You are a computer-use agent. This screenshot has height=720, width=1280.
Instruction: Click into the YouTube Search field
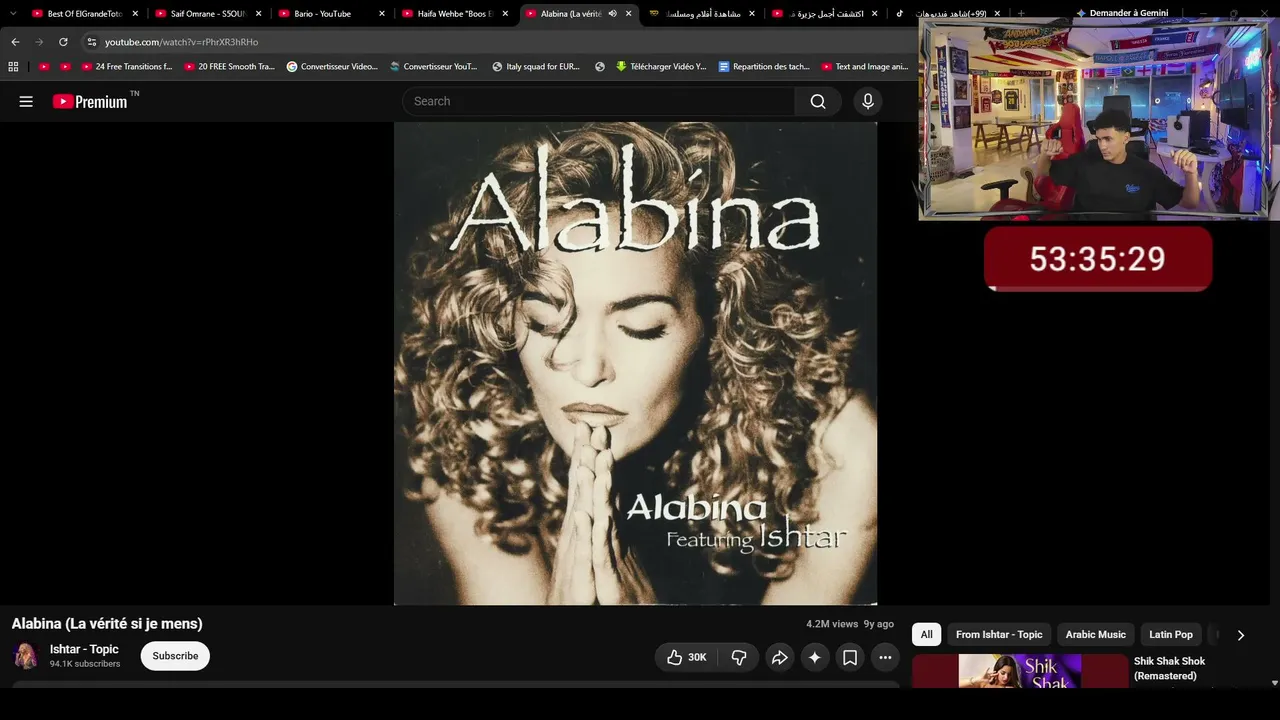pyautogui.click(x=599, y=101)
